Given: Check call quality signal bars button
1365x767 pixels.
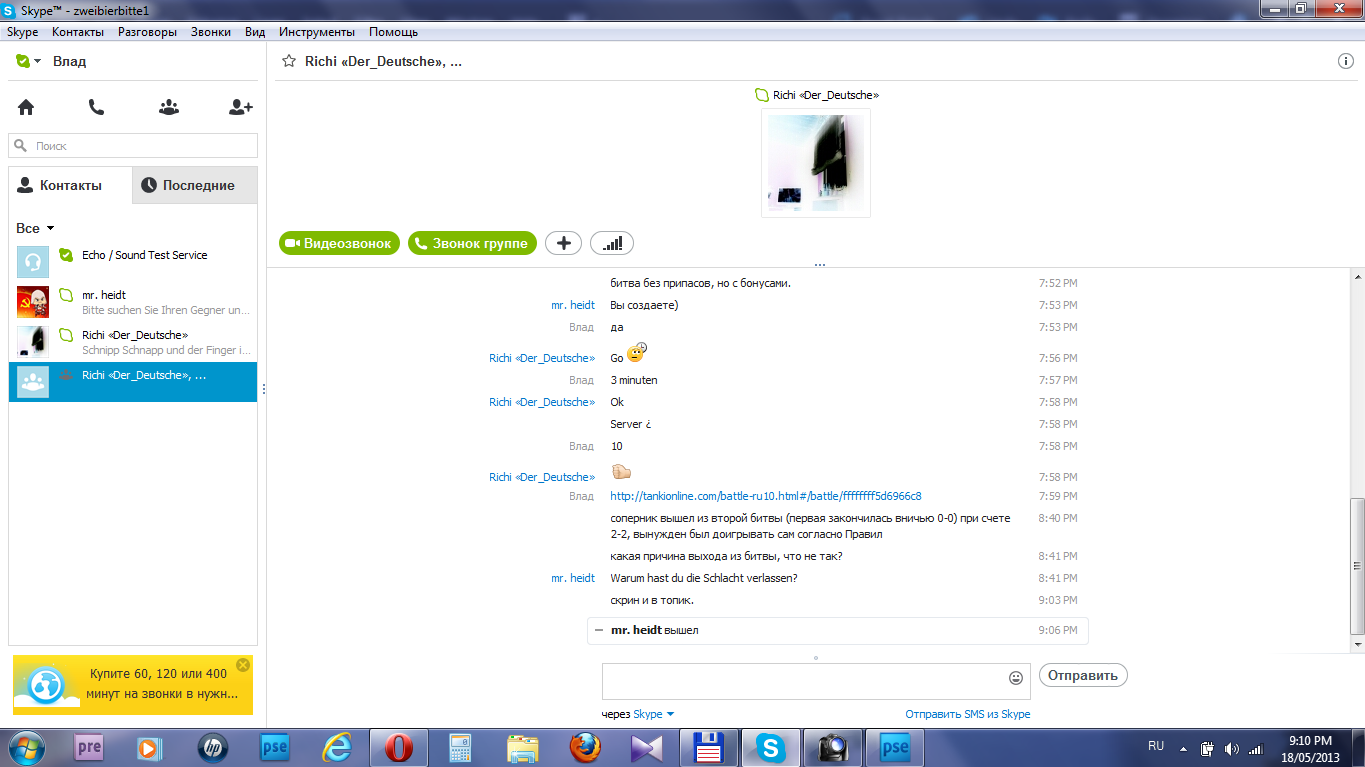Looking at the screenshot, I should pos(612,243).
